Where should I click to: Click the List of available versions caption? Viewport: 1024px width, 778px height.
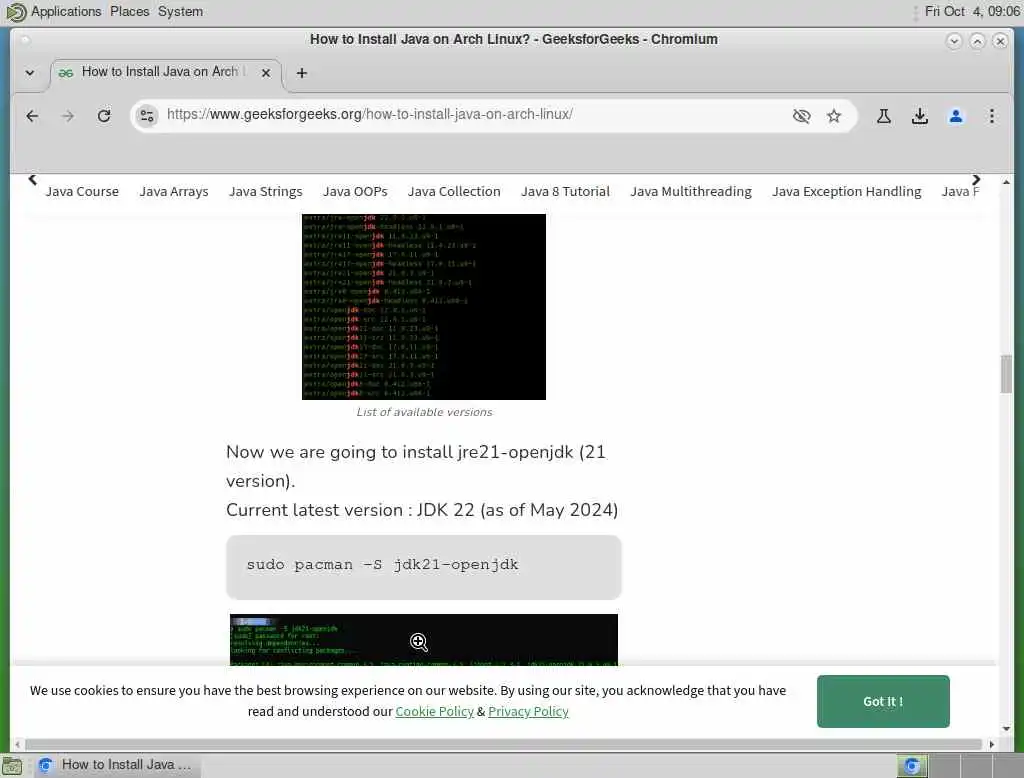(424, 412)
